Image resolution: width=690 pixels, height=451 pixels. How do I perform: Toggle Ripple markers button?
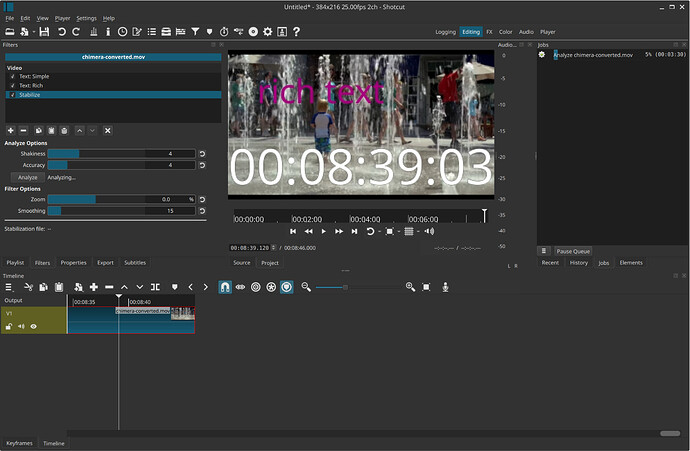pos(286,287)
